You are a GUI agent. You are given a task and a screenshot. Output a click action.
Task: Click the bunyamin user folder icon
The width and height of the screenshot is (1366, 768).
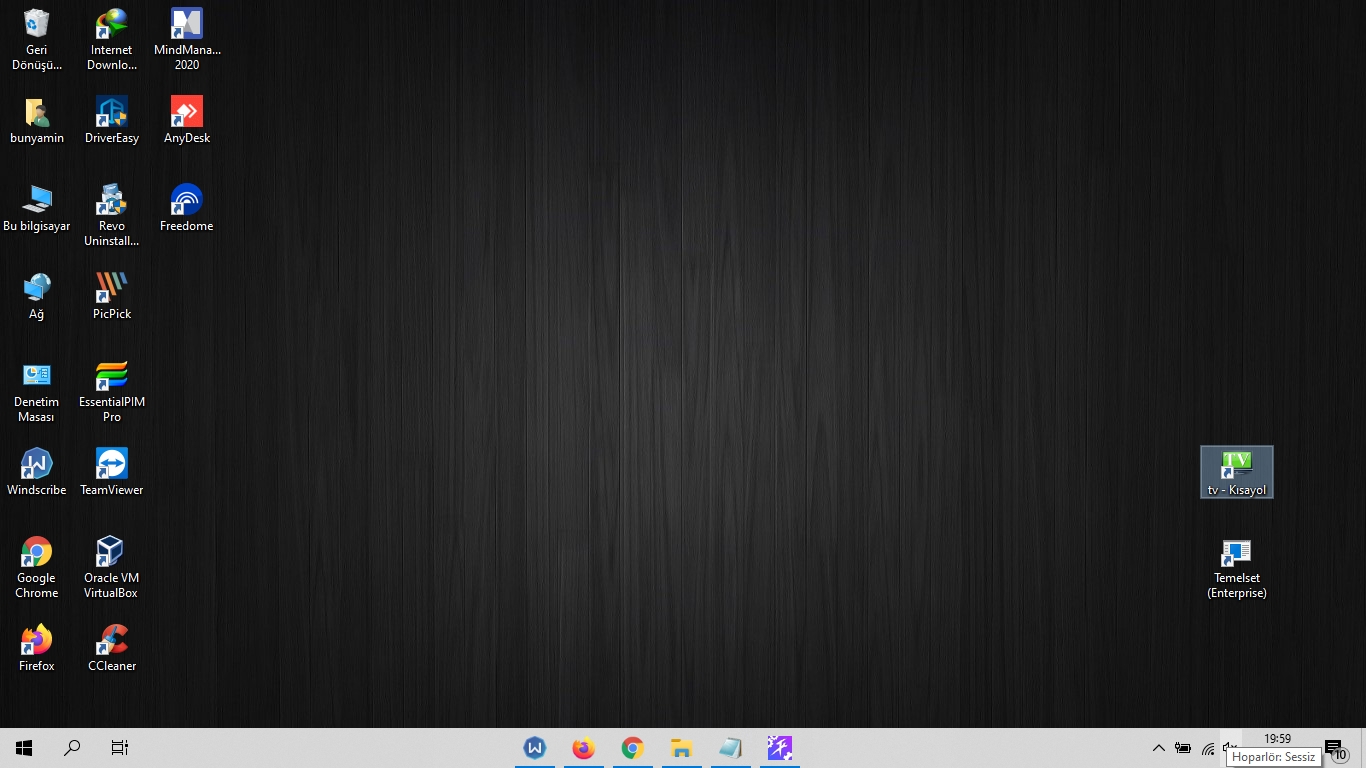pos(37,121)
